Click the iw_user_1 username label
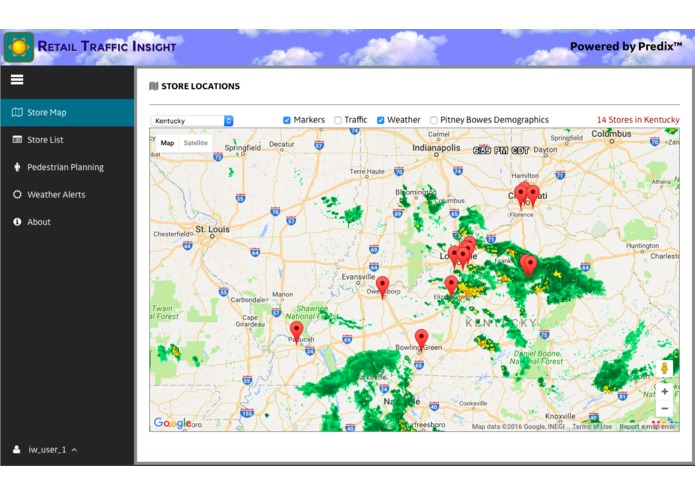Screen dimensions: 695x494 pos(47,450)
